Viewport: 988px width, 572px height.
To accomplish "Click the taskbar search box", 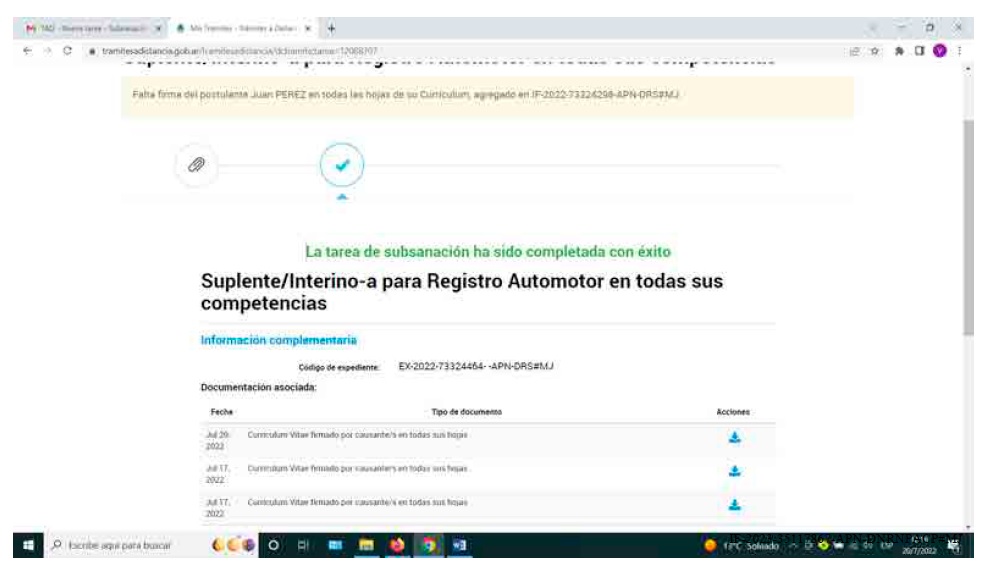I will [126, 545].
